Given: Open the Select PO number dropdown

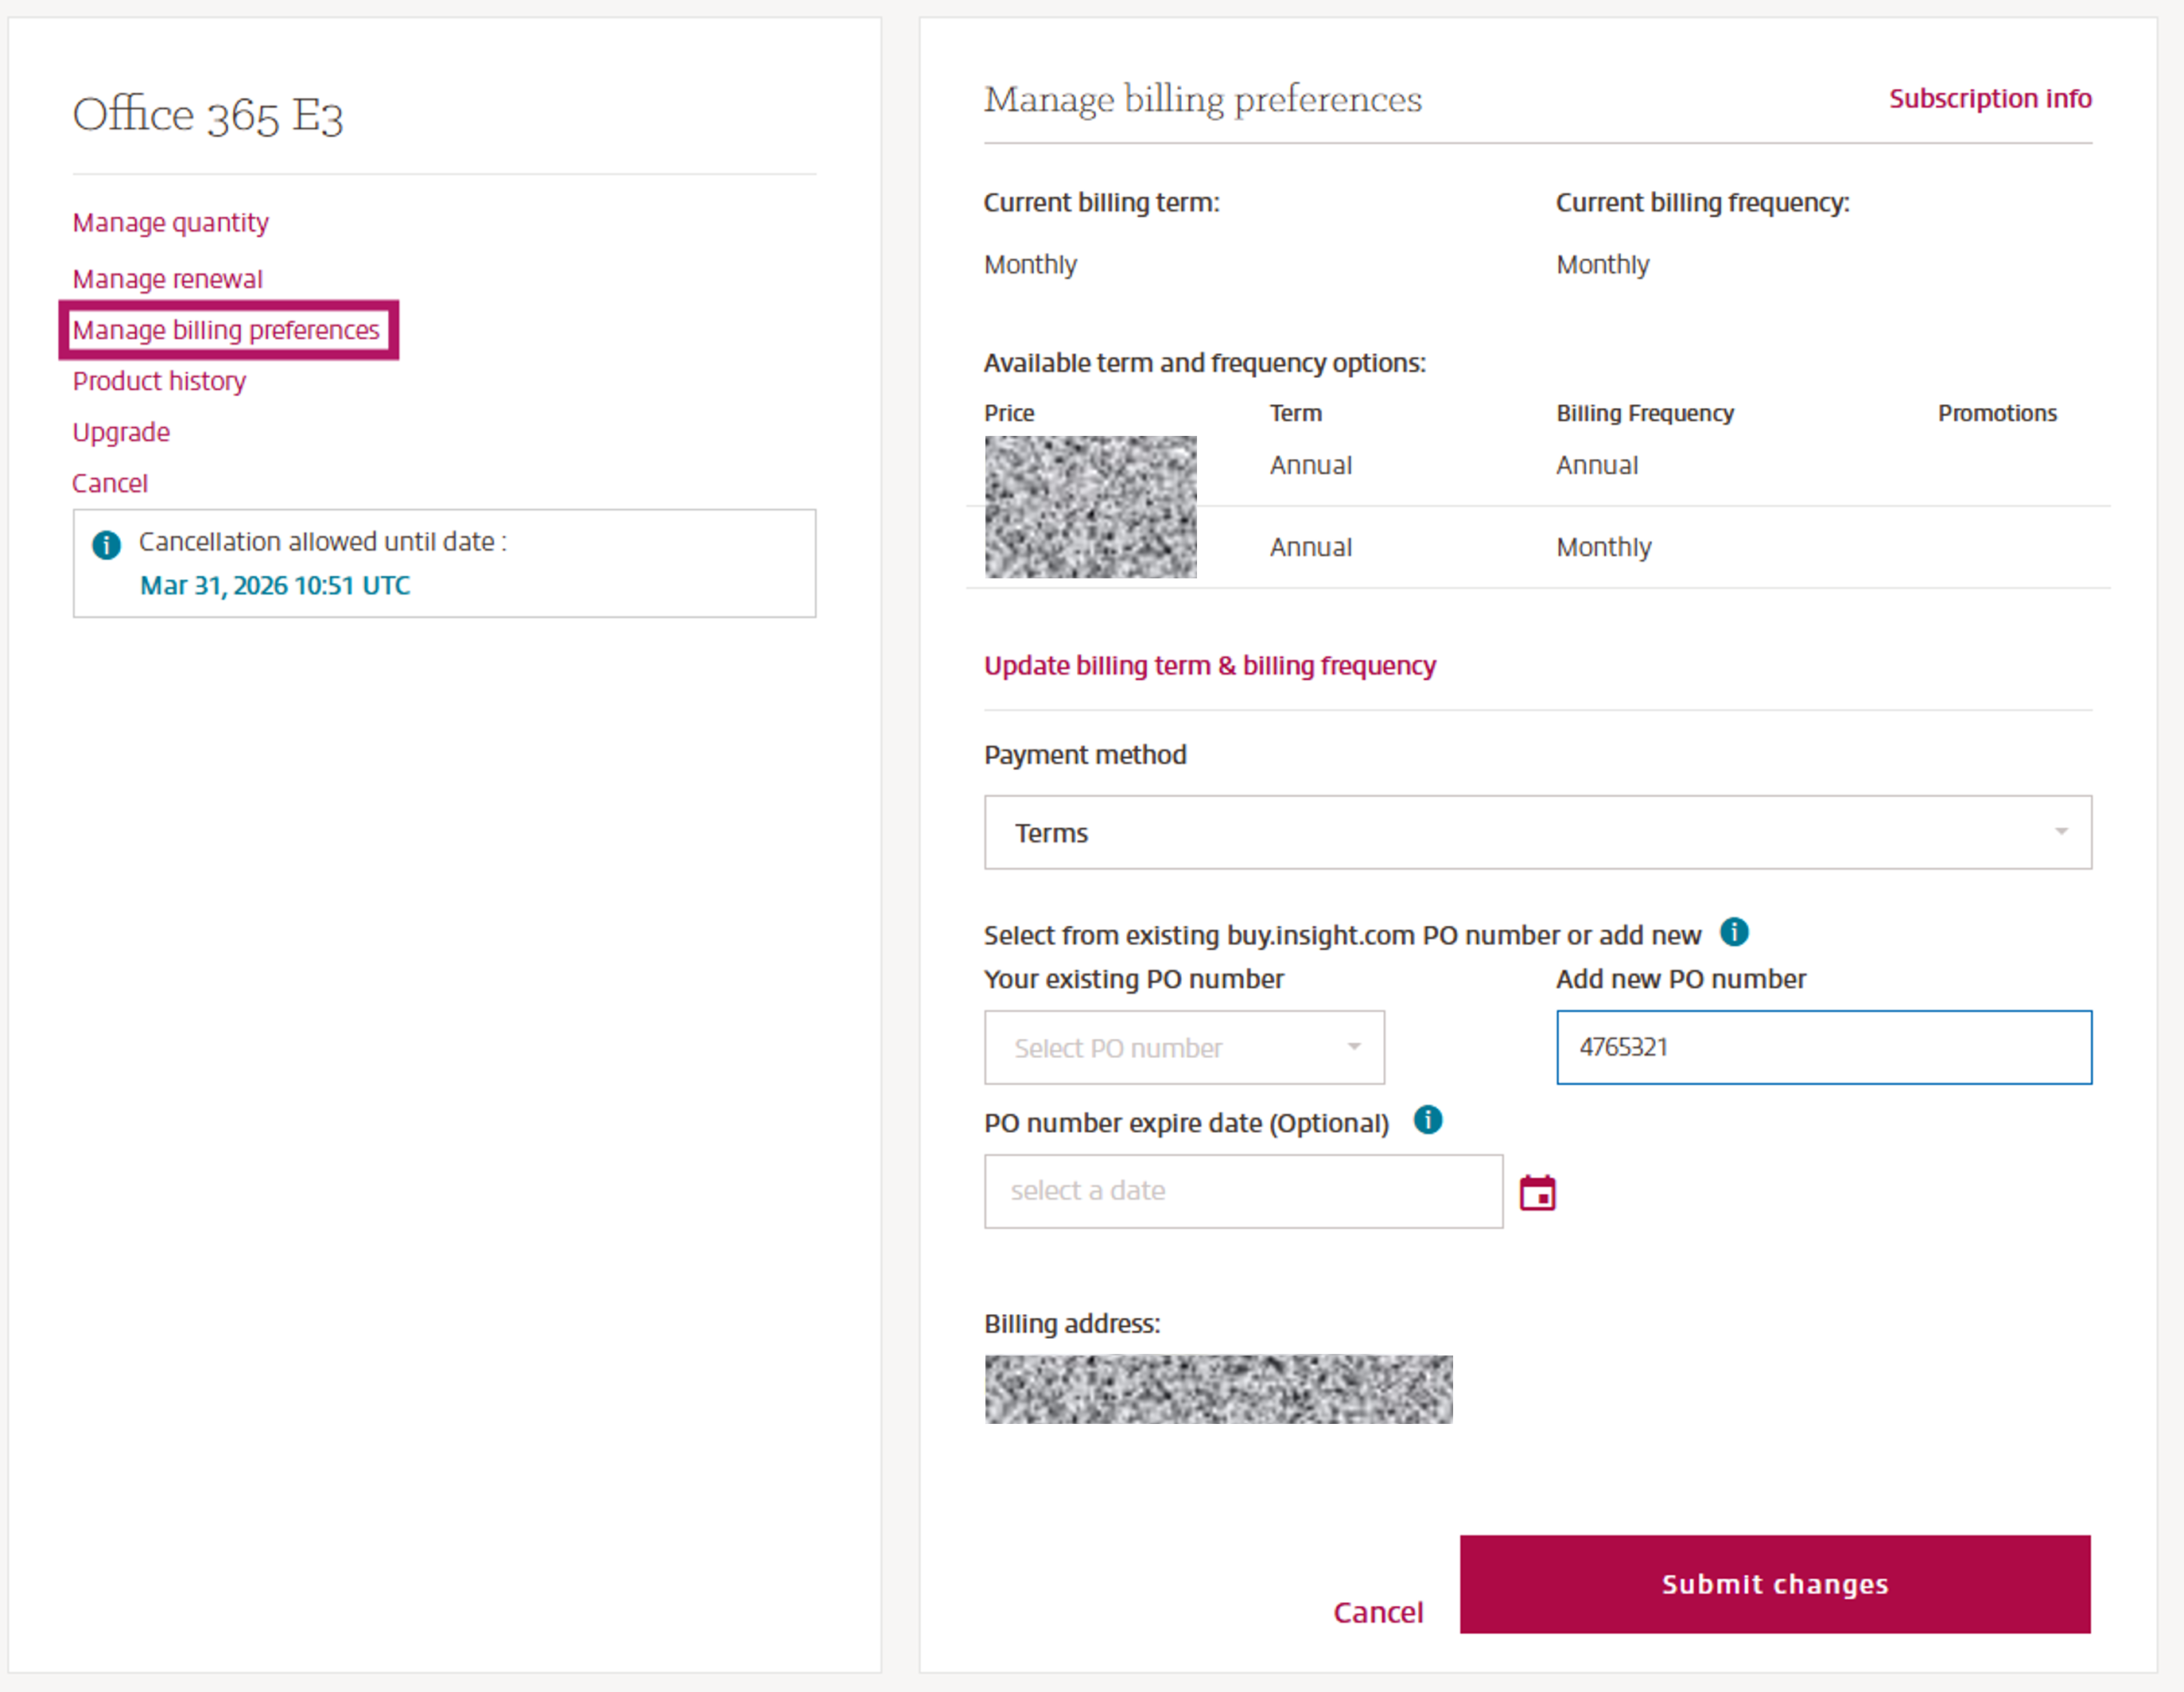Looking at the screenshot, I should (x=1184, y=1048).
